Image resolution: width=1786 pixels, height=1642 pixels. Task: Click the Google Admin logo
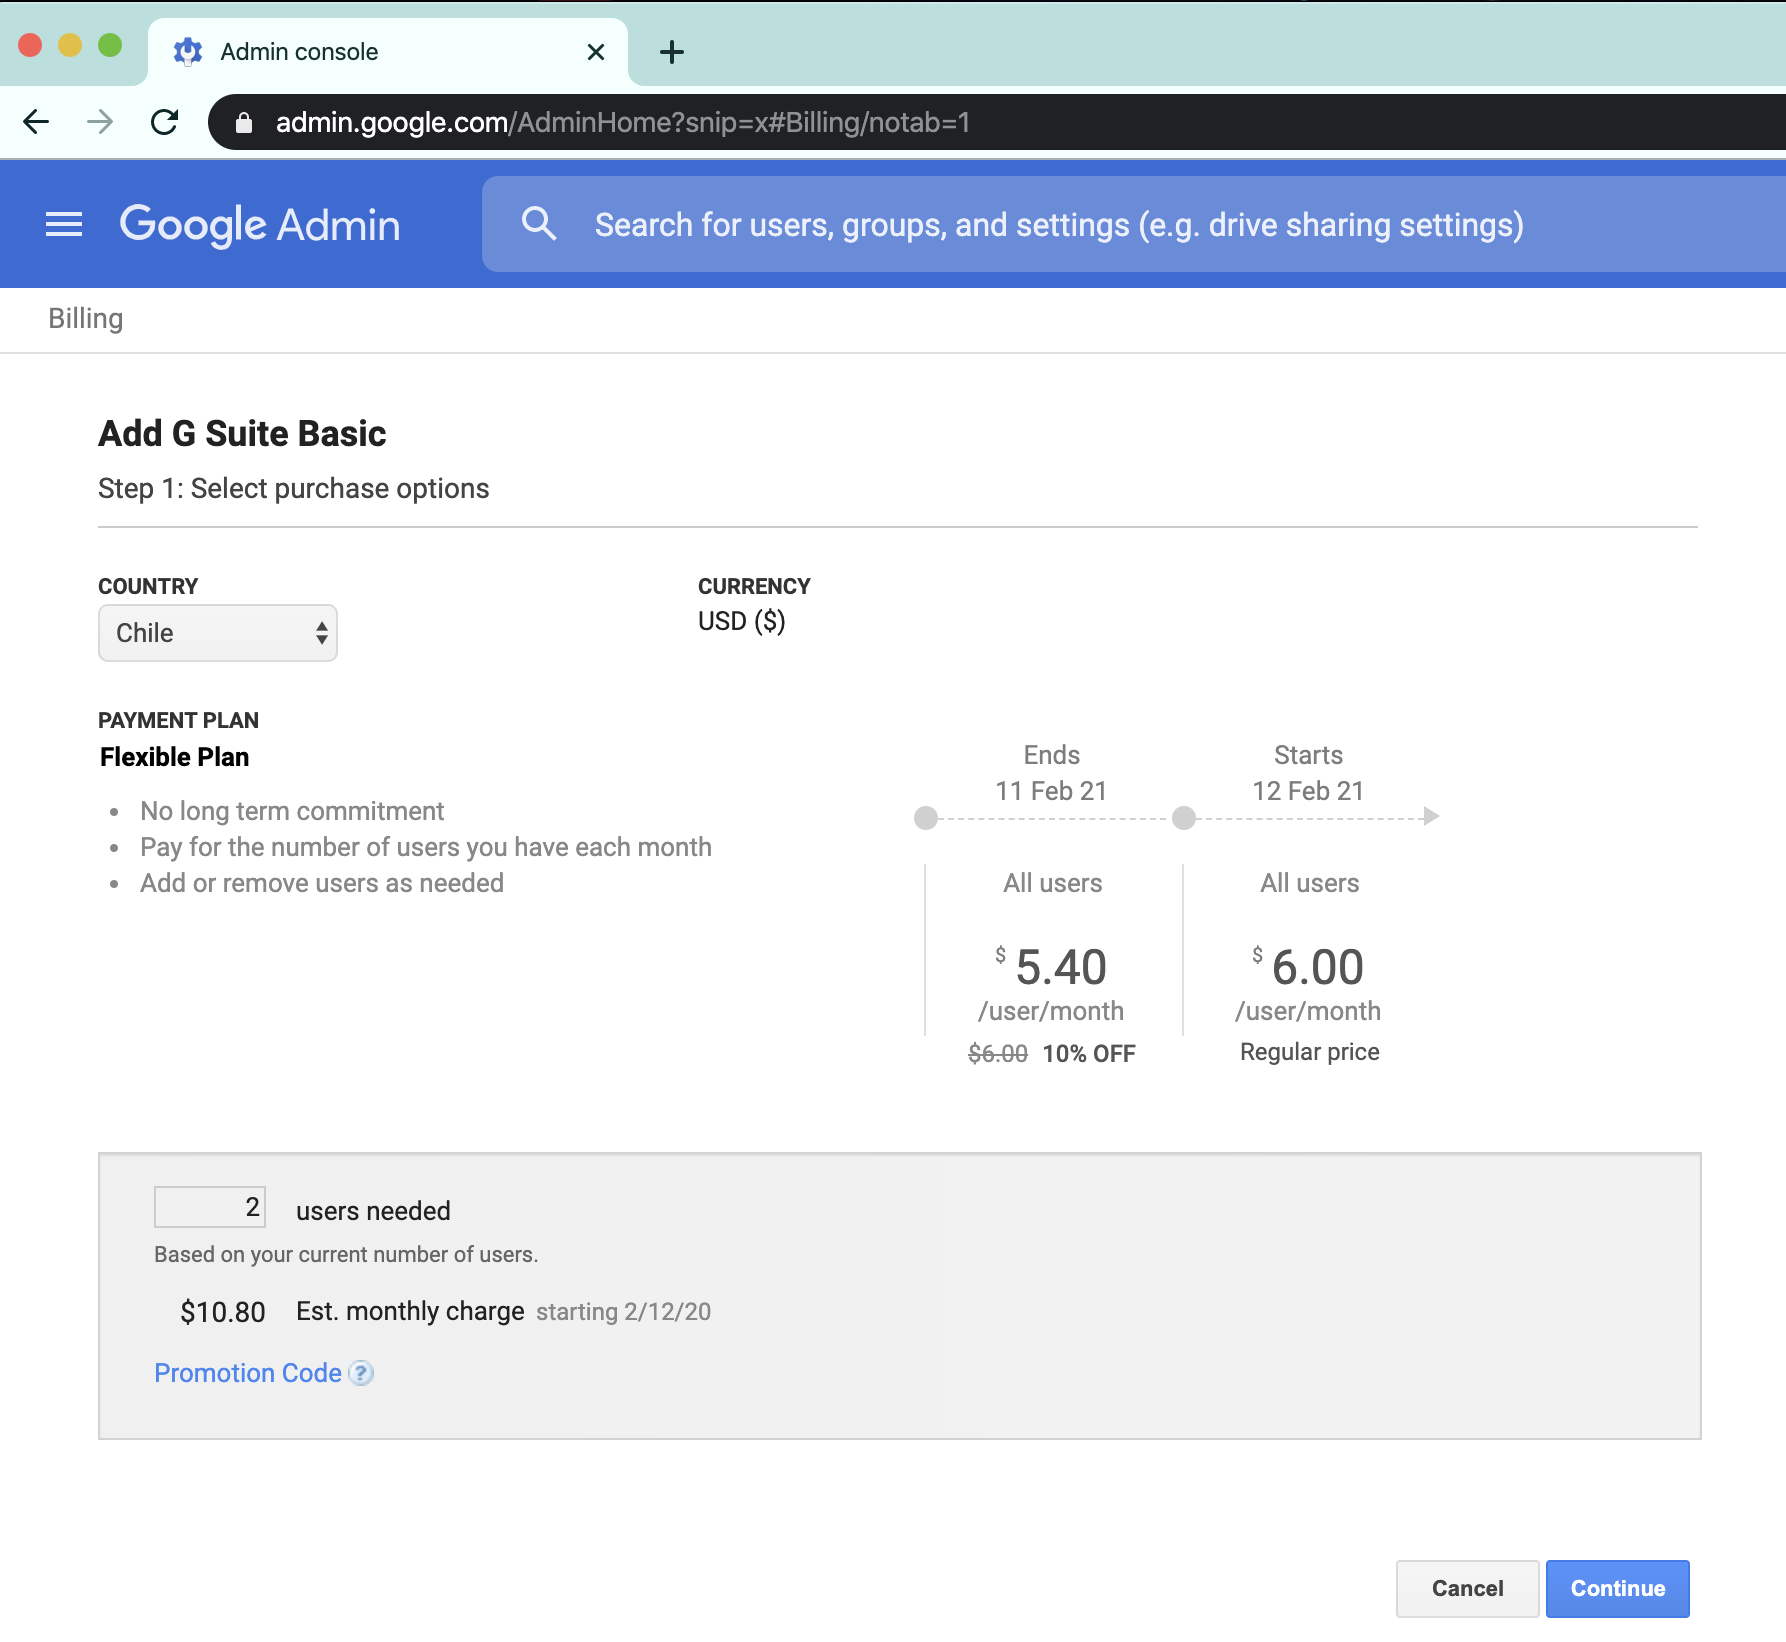(x=260, y=225)
